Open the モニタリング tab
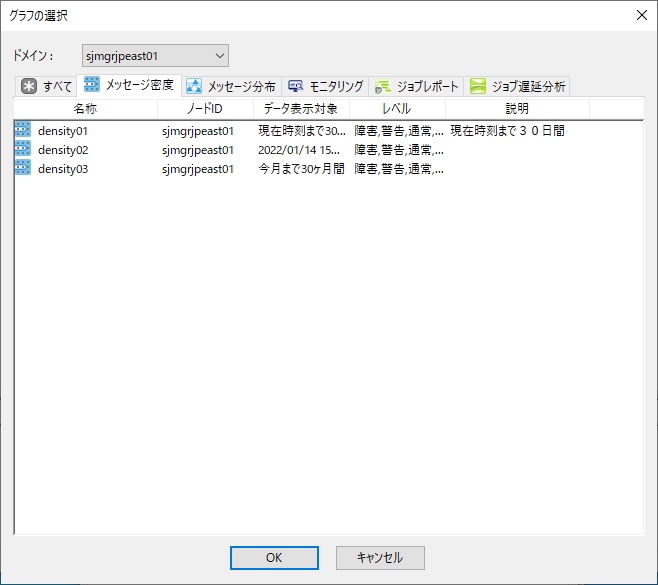658x585 pixels. point(325,86)
